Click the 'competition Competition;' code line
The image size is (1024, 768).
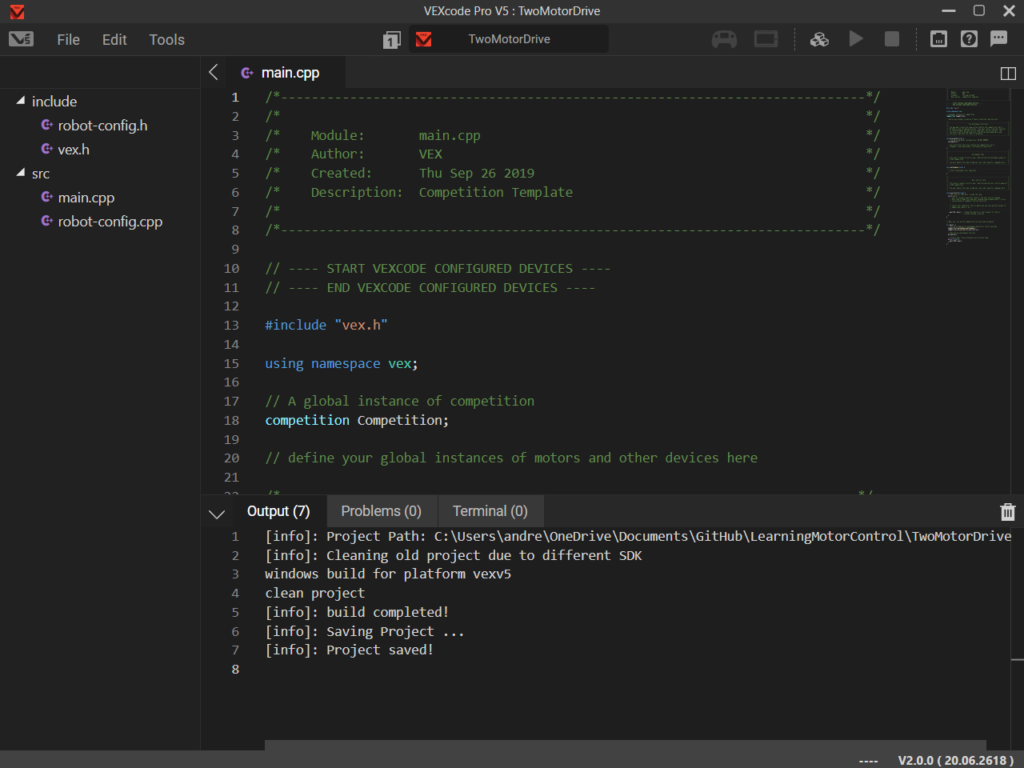coord(357,421)
